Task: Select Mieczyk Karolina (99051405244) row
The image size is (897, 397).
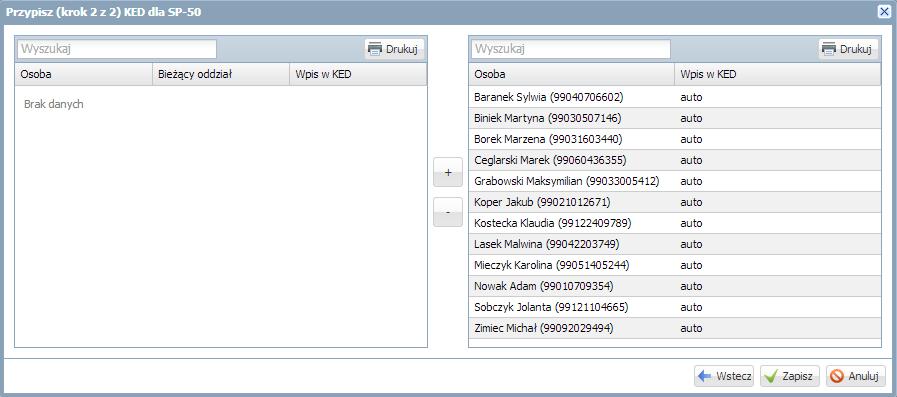Action: click(x=675, y=265)
